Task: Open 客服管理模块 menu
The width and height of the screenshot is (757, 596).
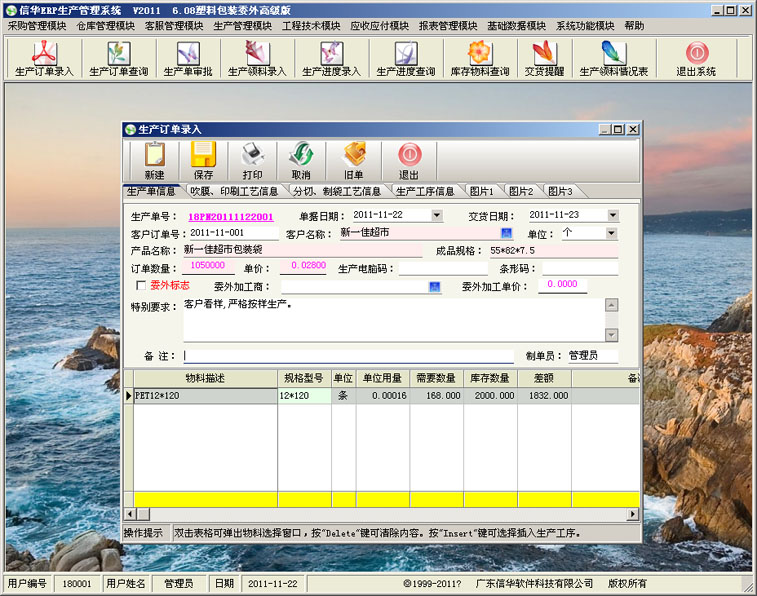Action: (174, 26)
